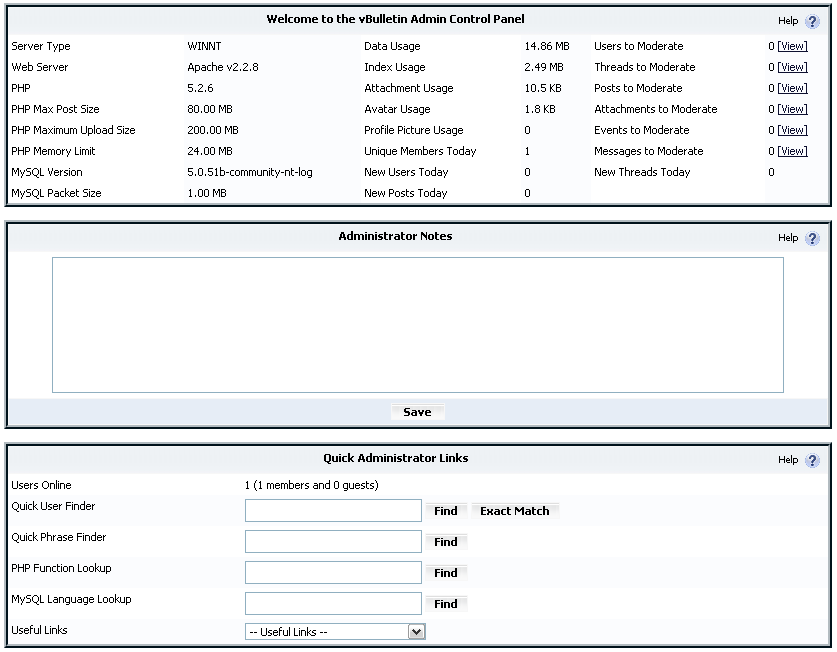Image resolution: width=837 pixels, height=652 pixels.
Task: Click the PHP version 5.2.6 value
Action: pyautogui.click(x=200, y=88)
